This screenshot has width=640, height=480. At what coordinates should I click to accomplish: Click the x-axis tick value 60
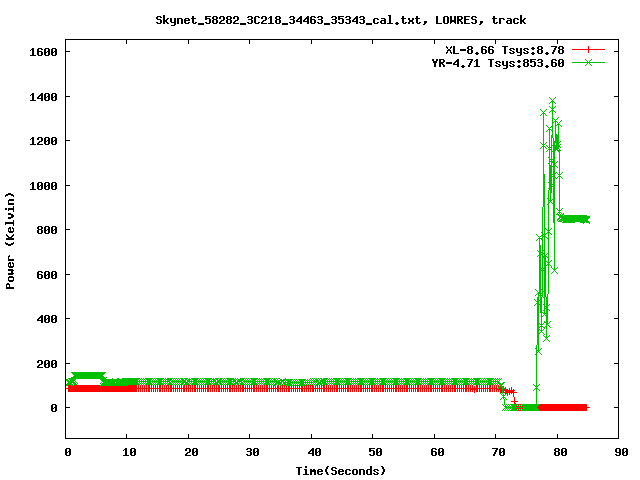[x=437, y=452]
